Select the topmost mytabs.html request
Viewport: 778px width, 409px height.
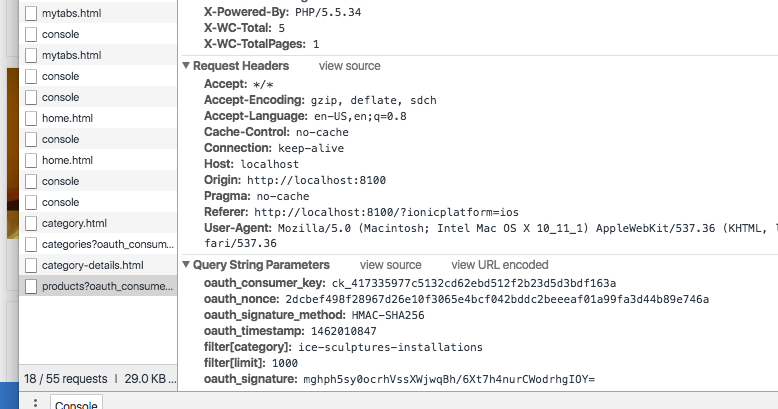[x=98, y=13]
